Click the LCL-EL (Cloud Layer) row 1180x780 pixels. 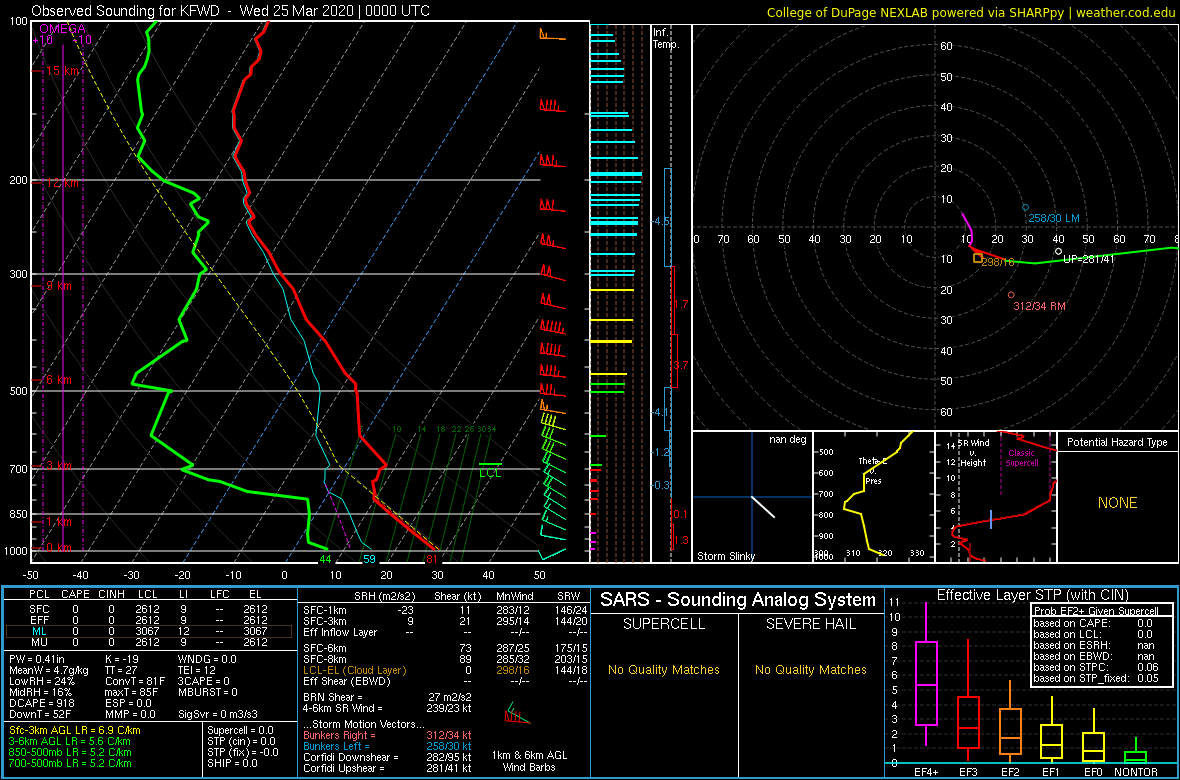(445, 670)
